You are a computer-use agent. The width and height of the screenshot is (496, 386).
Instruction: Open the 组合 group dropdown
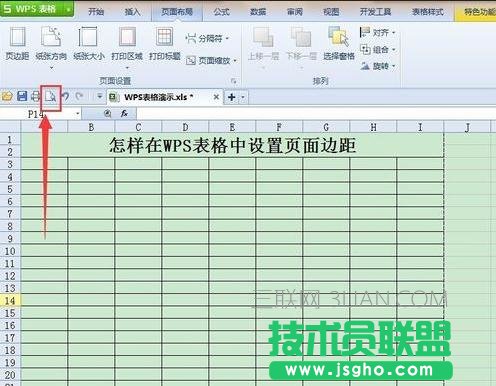coord(378,50)
